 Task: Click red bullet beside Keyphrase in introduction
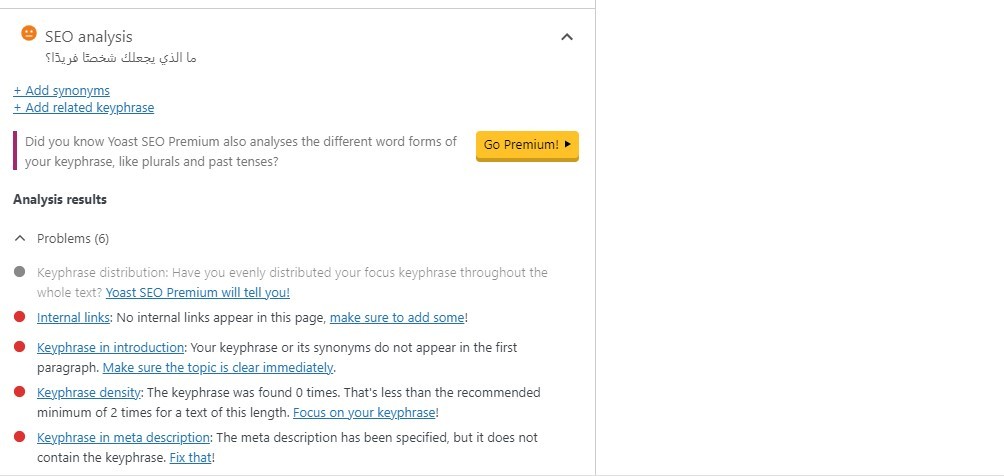(19, 347)
